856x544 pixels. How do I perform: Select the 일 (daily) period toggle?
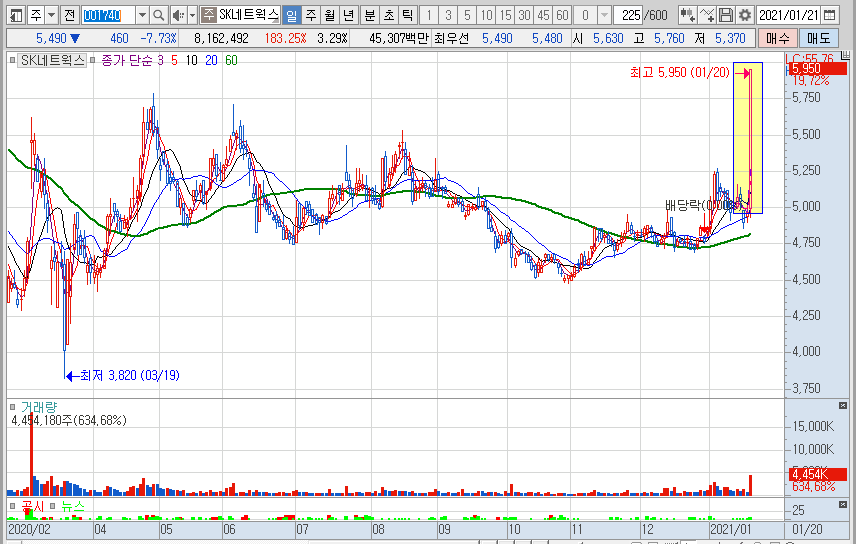tap(291, 15)
